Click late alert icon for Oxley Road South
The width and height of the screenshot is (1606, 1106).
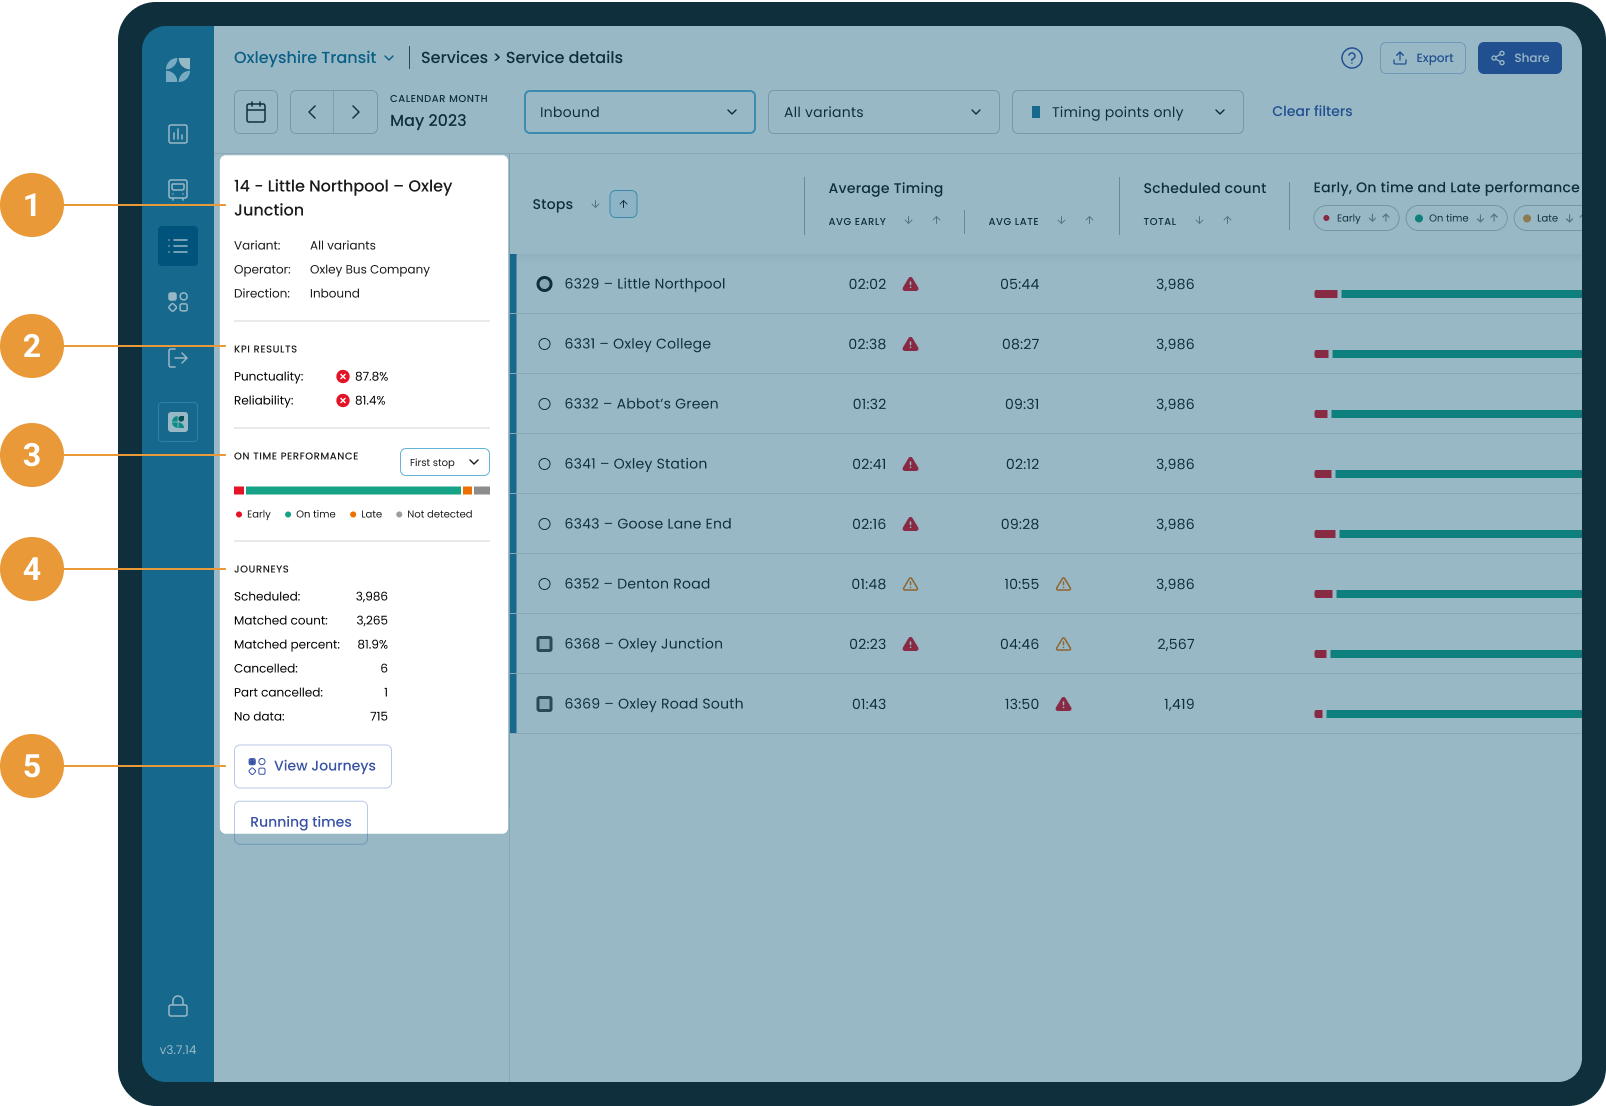(x=1063, y=704)
